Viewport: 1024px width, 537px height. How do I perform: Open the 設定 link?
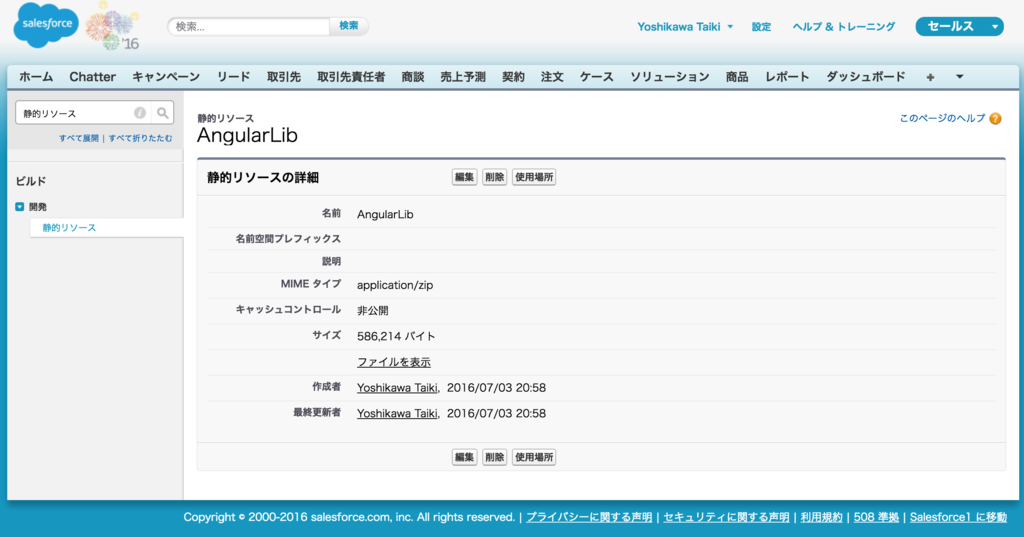point(761,27)
